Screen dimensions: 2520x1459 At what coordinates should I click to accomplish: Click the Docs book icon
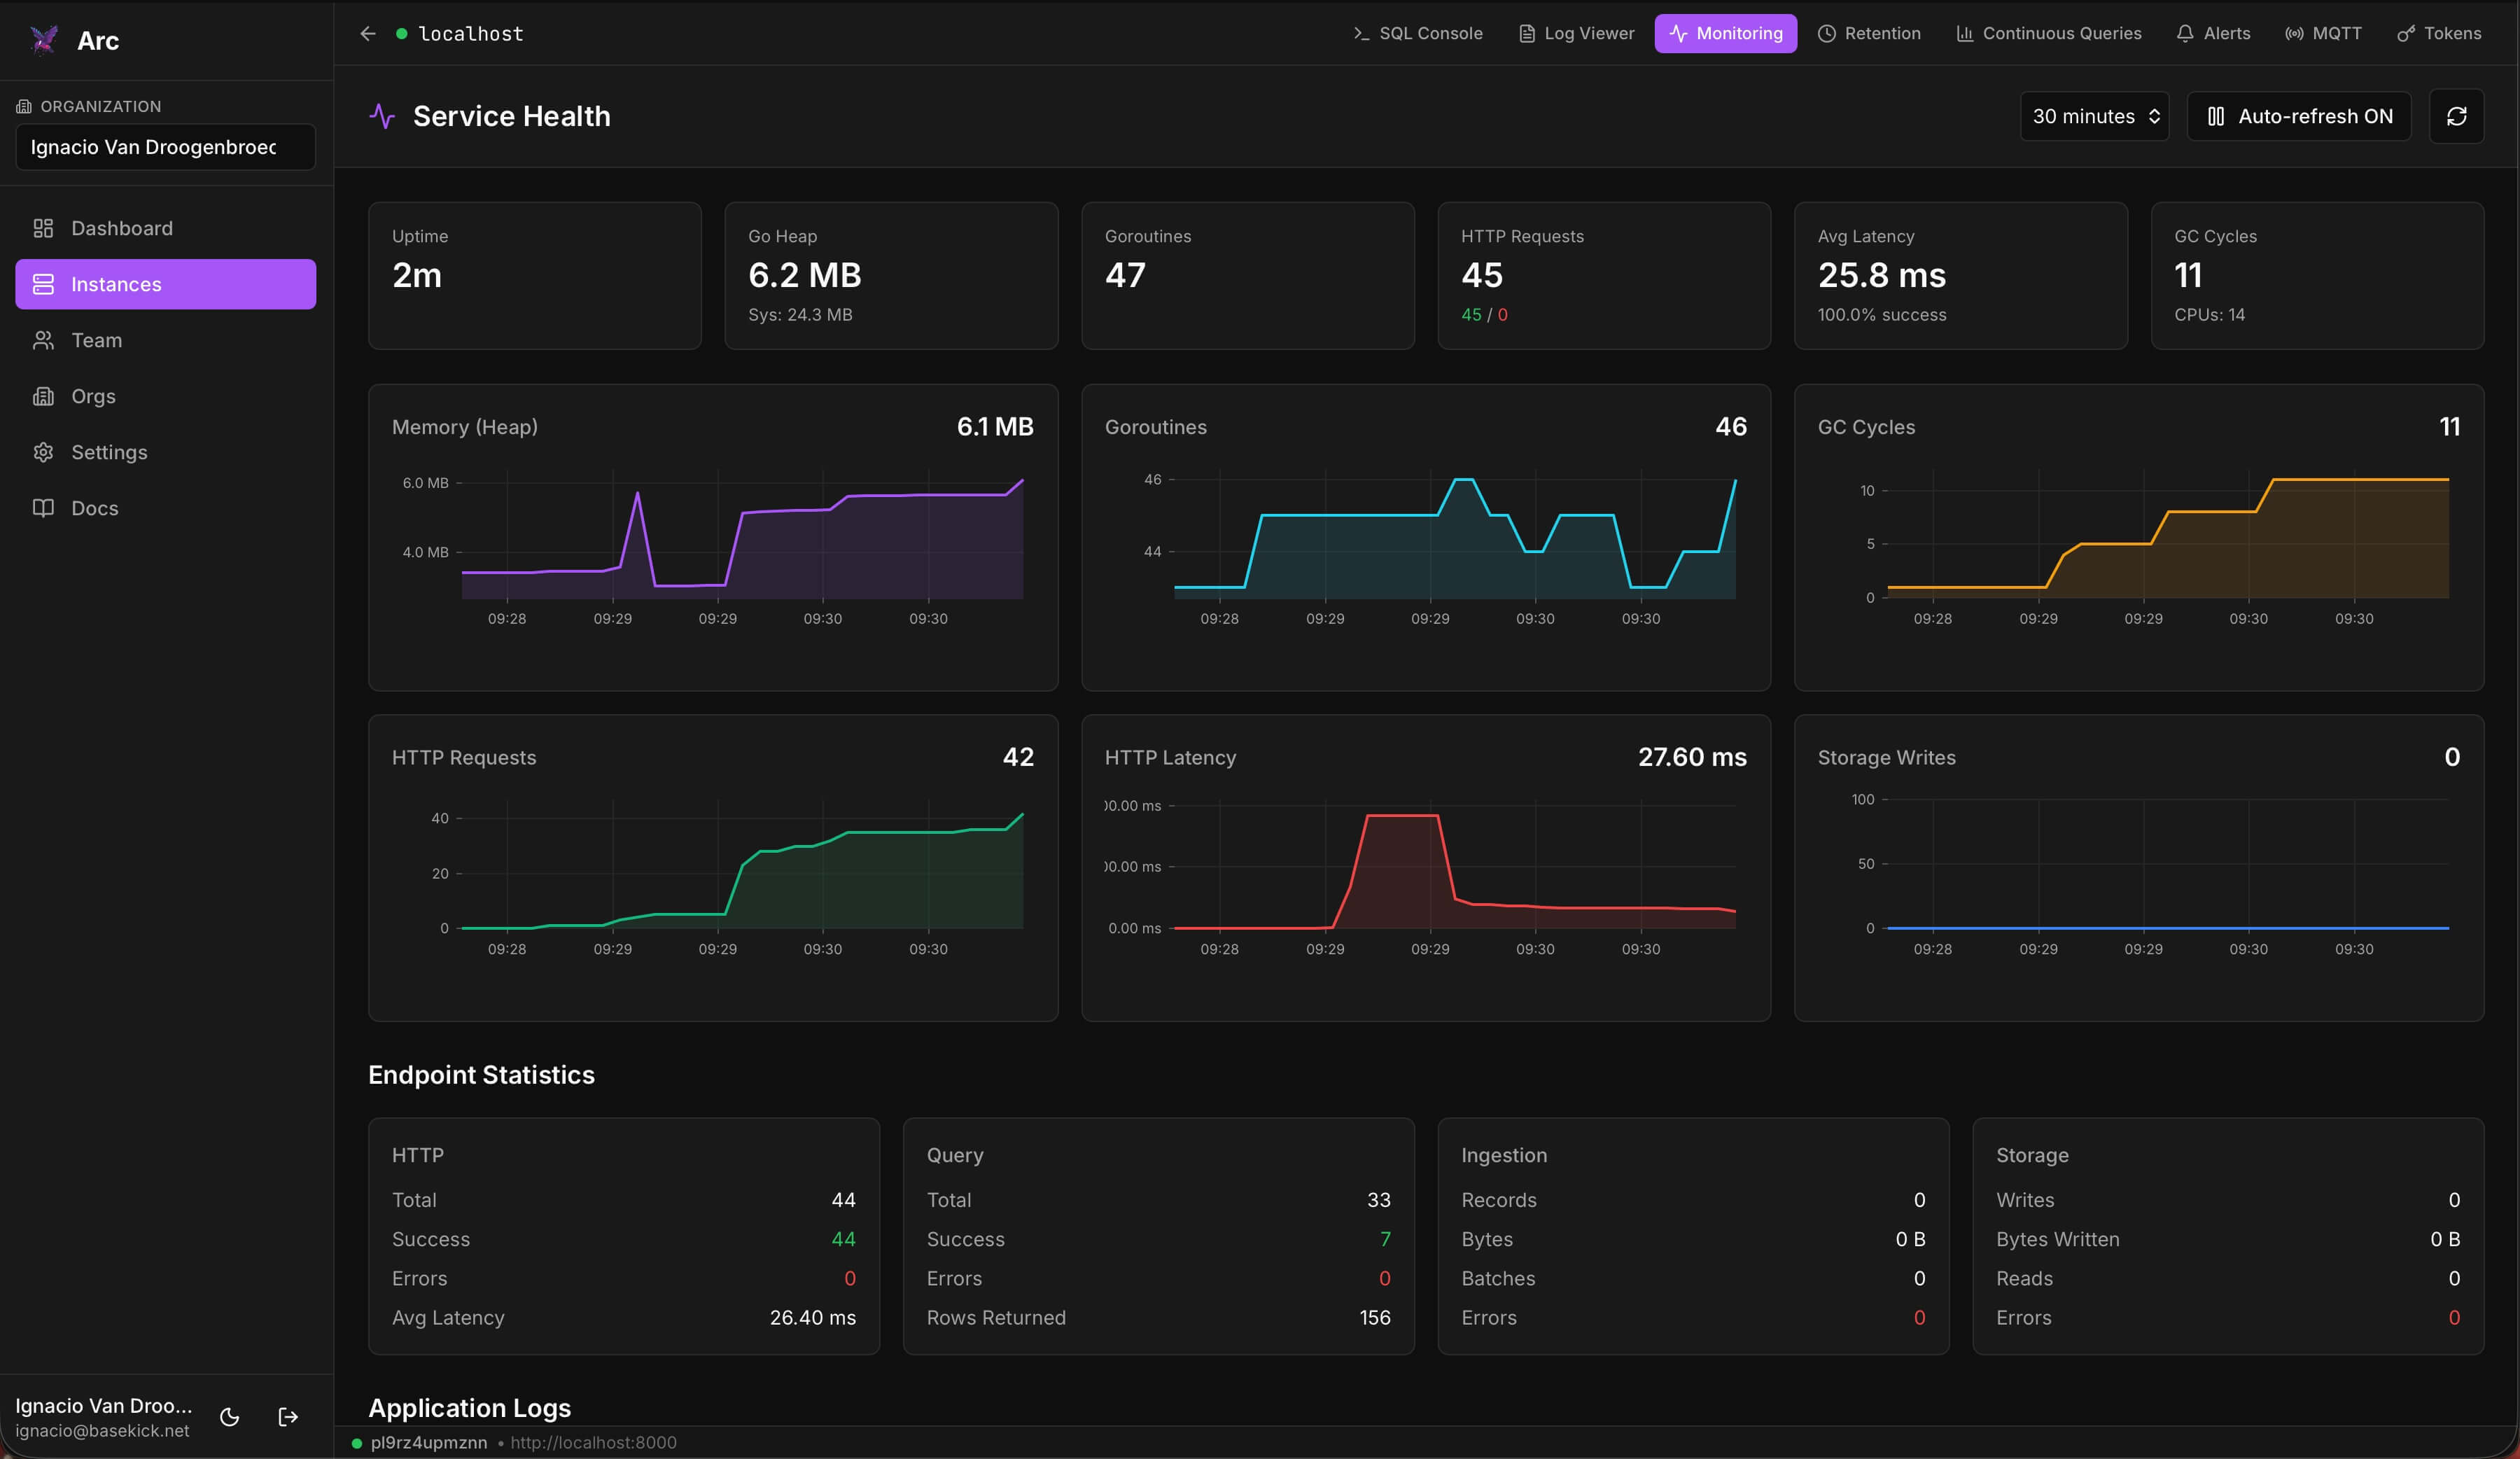[x=43, y=508]
